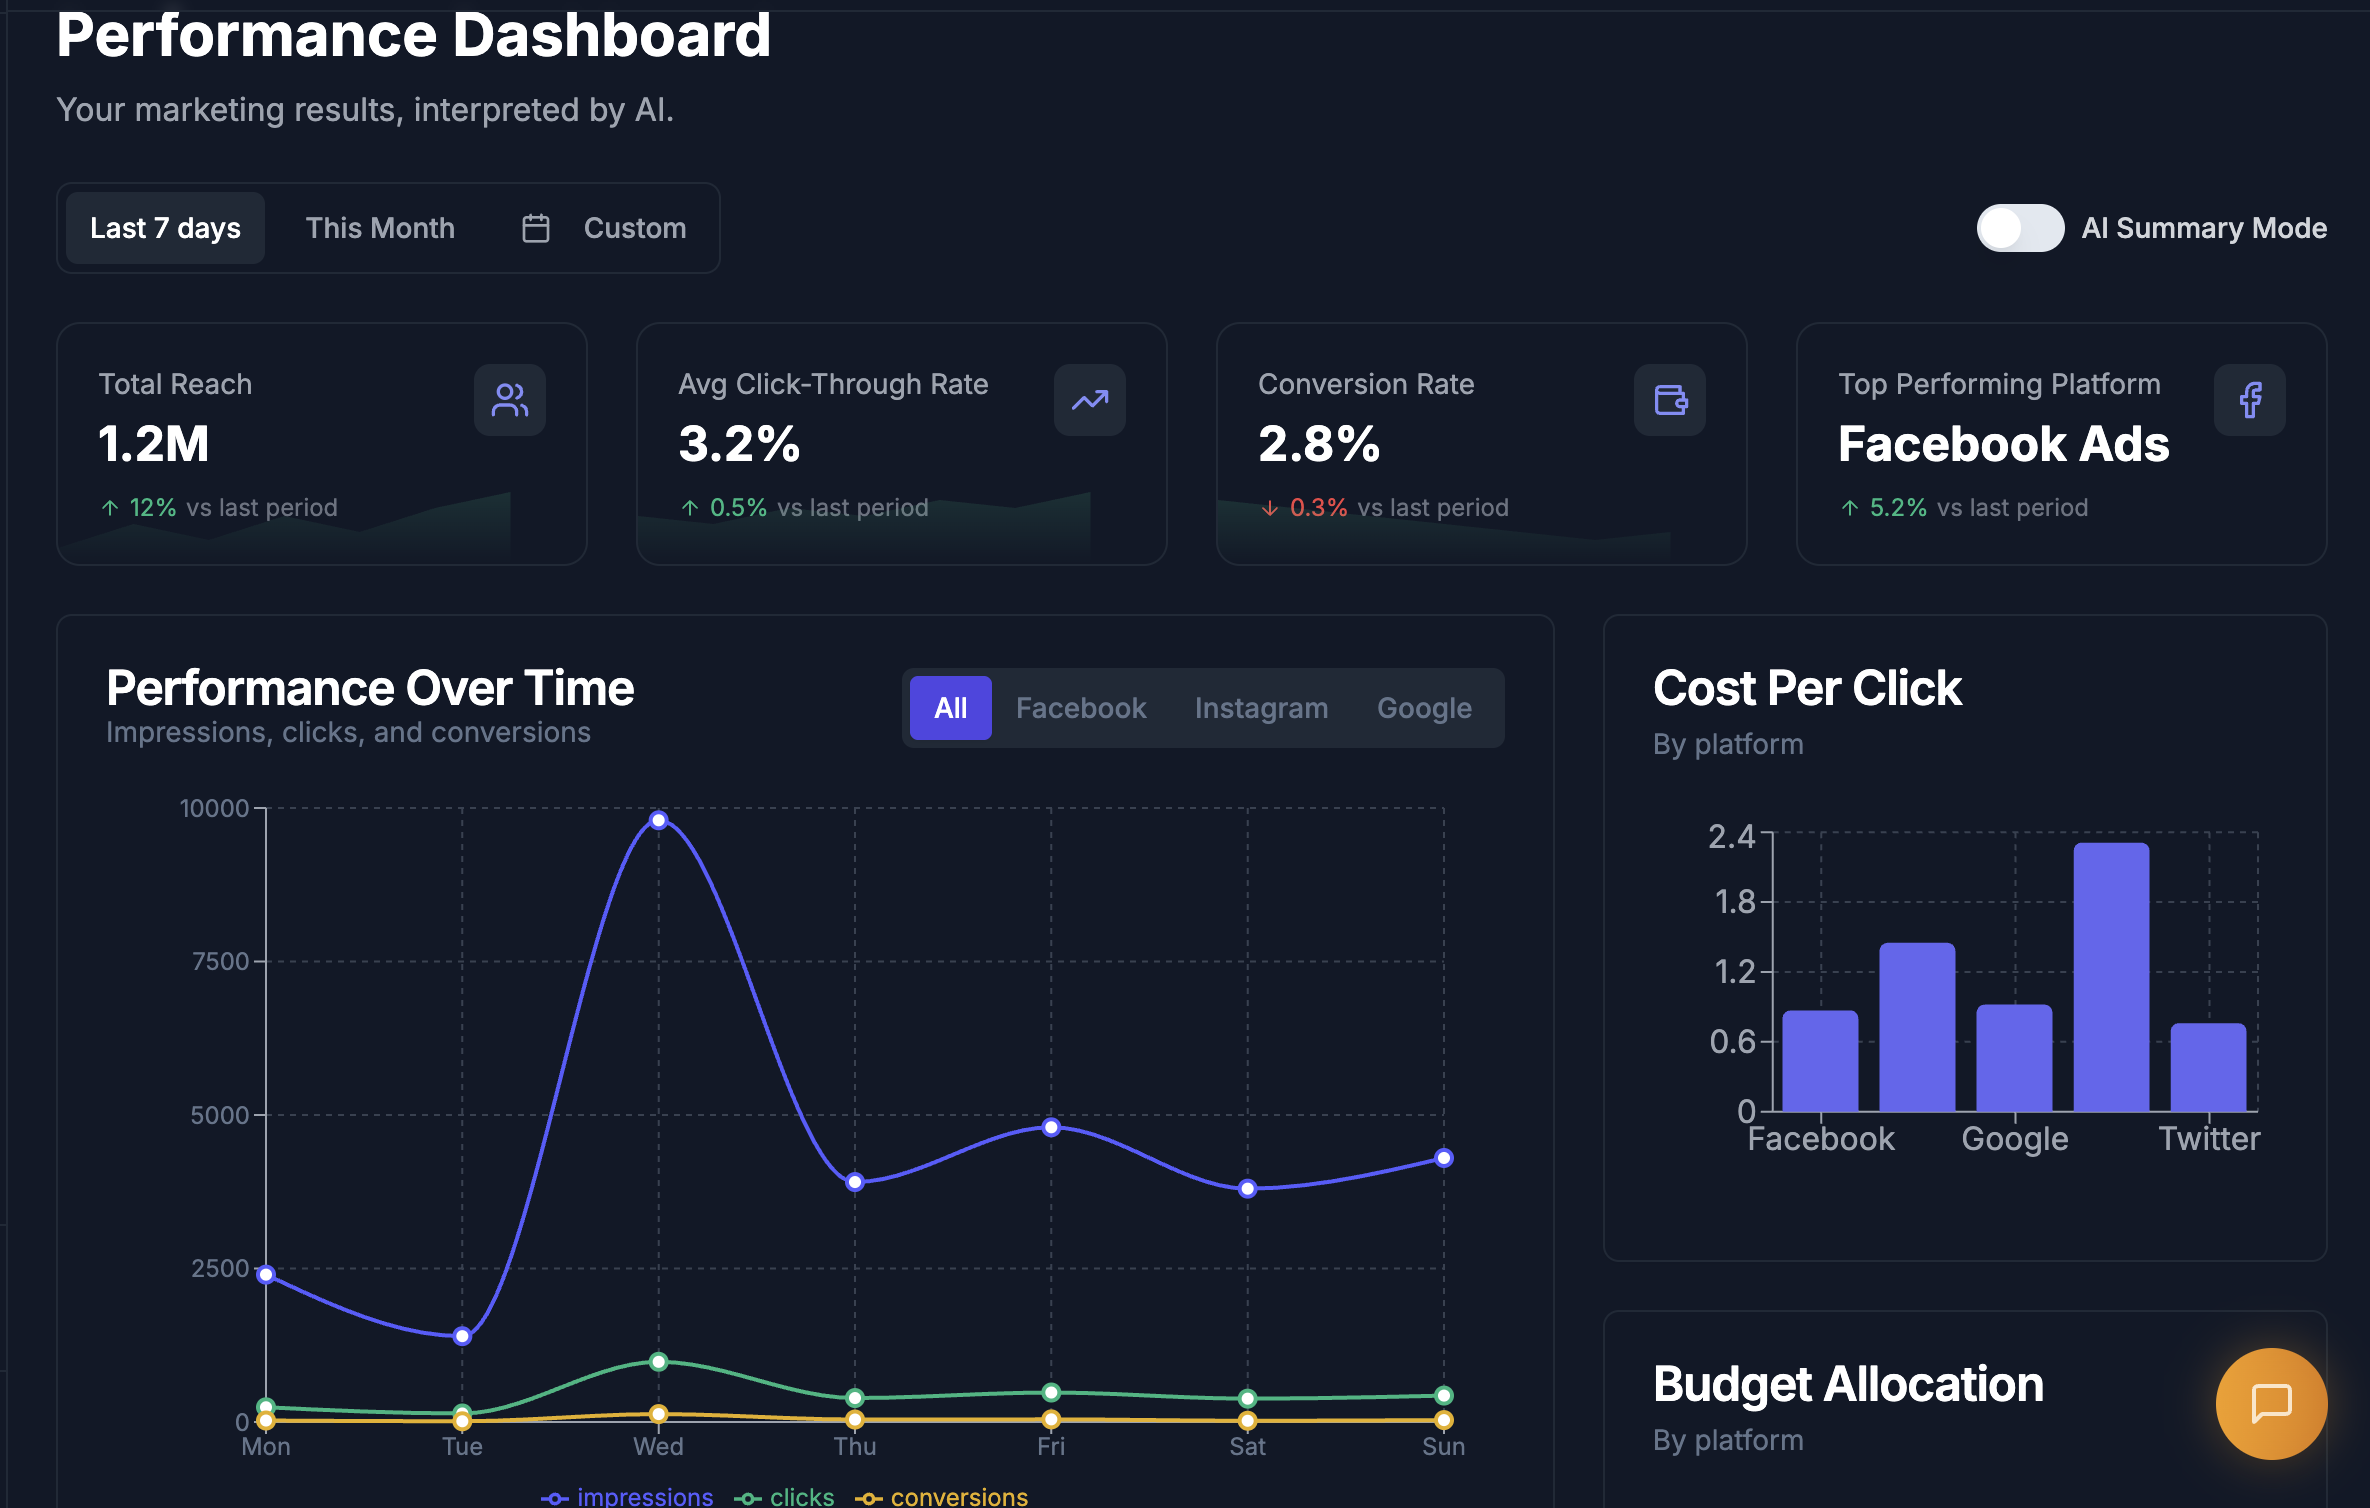The width and height of the screenshot is (2370, 1508).
Task: Toggle impressions series in chart legend
Action: click(x=628, y=1496)
